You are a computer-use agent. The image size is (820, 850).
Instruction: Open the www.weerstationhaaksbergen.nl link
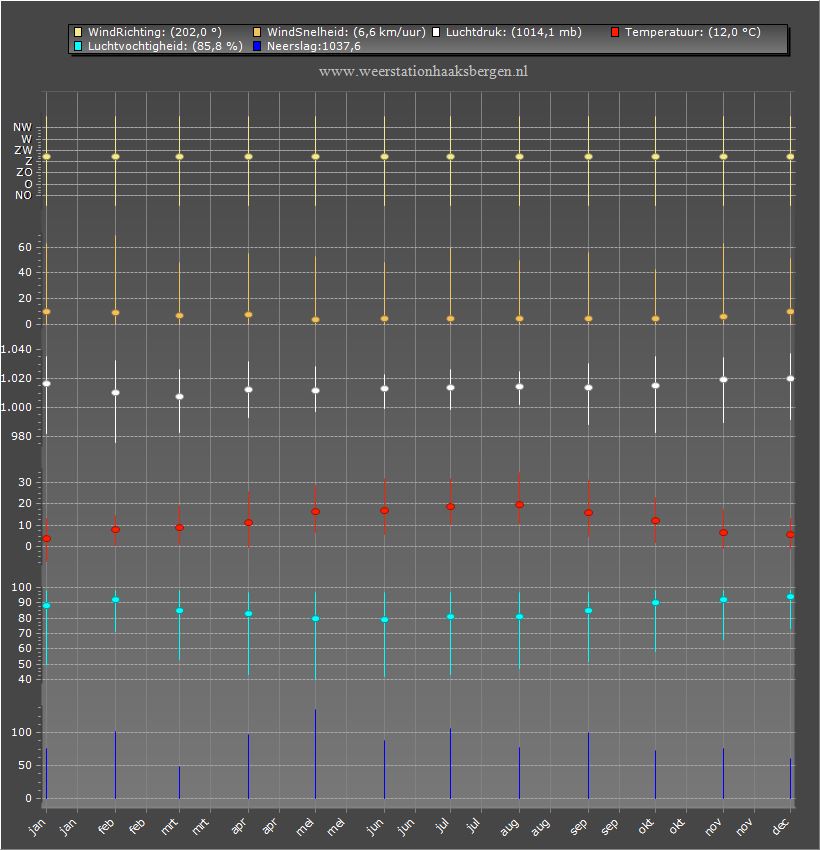pyautogui.click(x=423, y=72)
